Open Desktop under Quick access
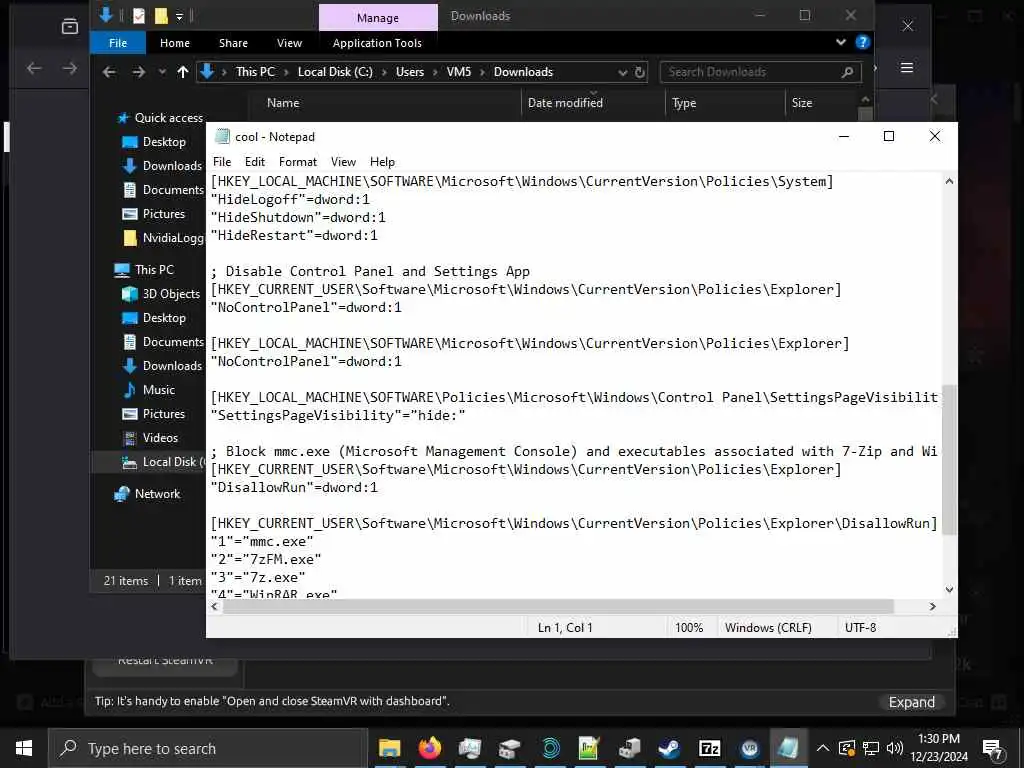The image size is (1024, 768). pyautogui.click(x=164, y=142)
